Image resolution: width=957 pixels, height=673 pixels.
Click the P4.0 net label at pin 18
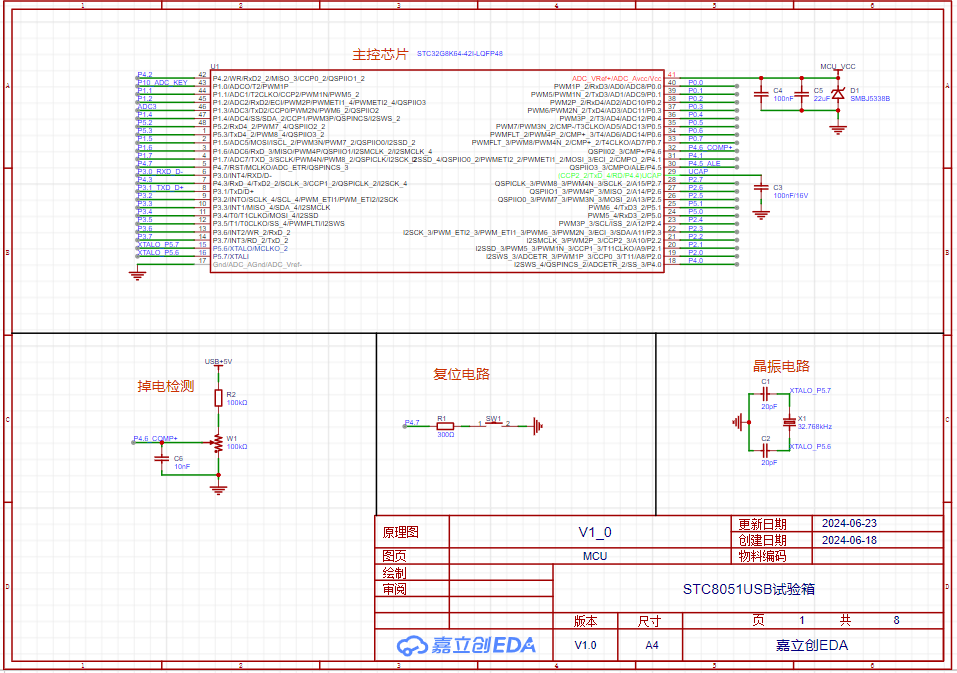pos(696,261)
